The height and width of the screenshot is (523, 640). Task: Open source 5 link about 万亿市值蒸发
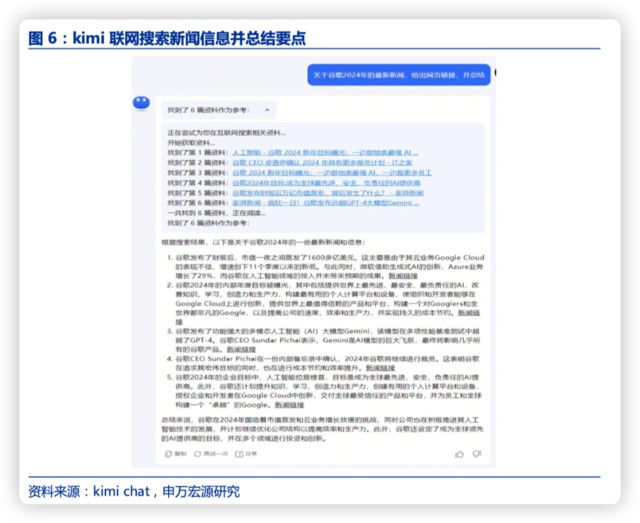[x=328, y=193]
